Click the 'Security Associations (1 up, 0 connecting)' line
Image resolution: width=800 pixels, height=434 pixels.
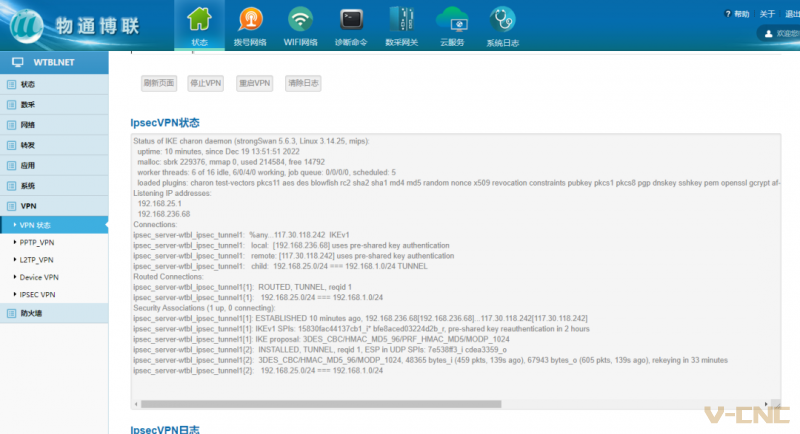204,308
